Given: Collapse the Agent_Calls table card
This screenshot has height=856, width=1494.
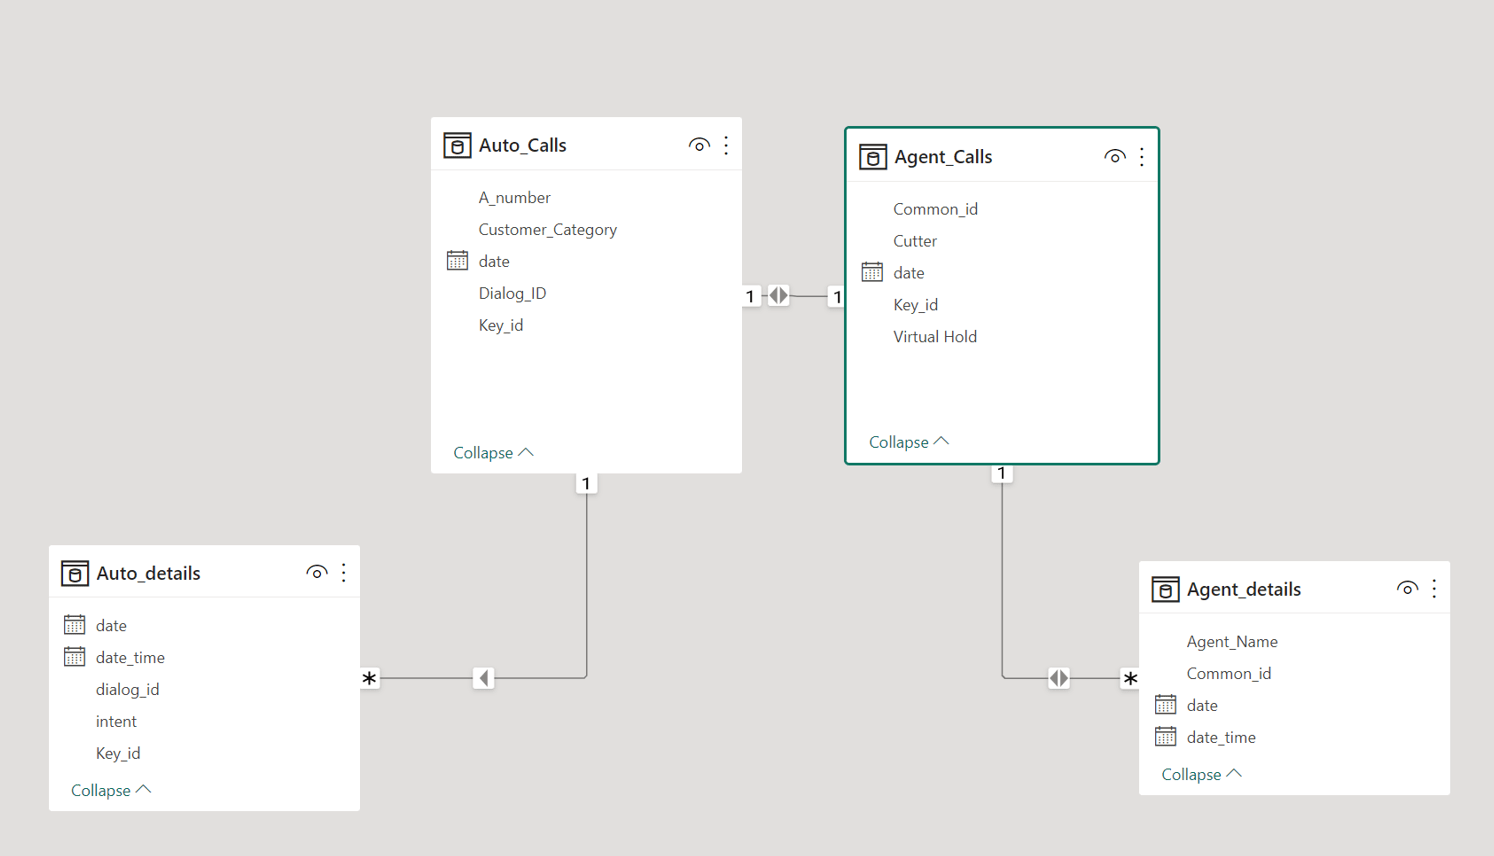Looking at the screenshot, I should (x=908, y=442).
